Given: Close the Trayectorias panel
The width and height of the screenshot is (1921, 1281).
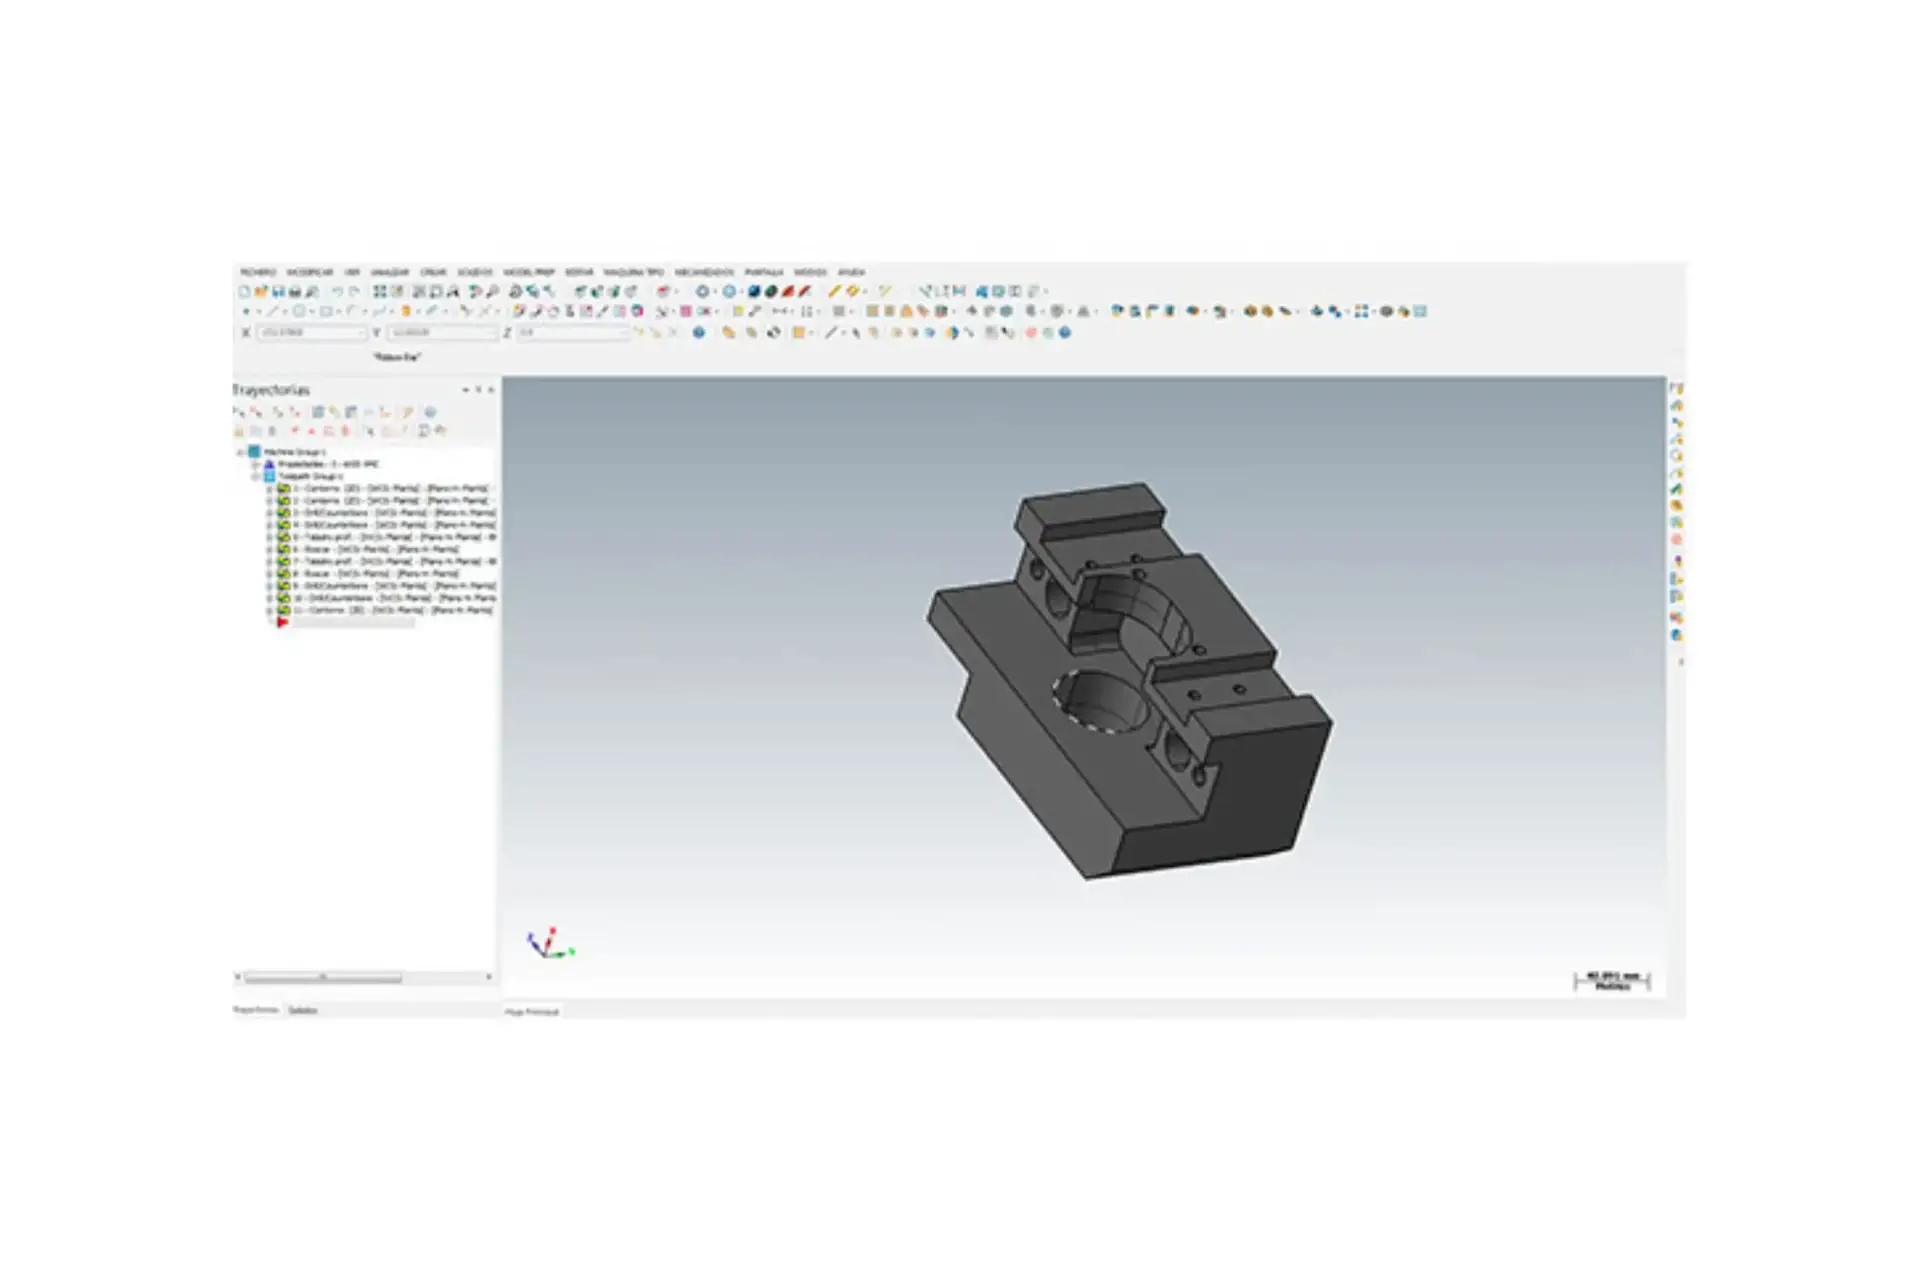Looking at the screenshot, I should point(491,389).
